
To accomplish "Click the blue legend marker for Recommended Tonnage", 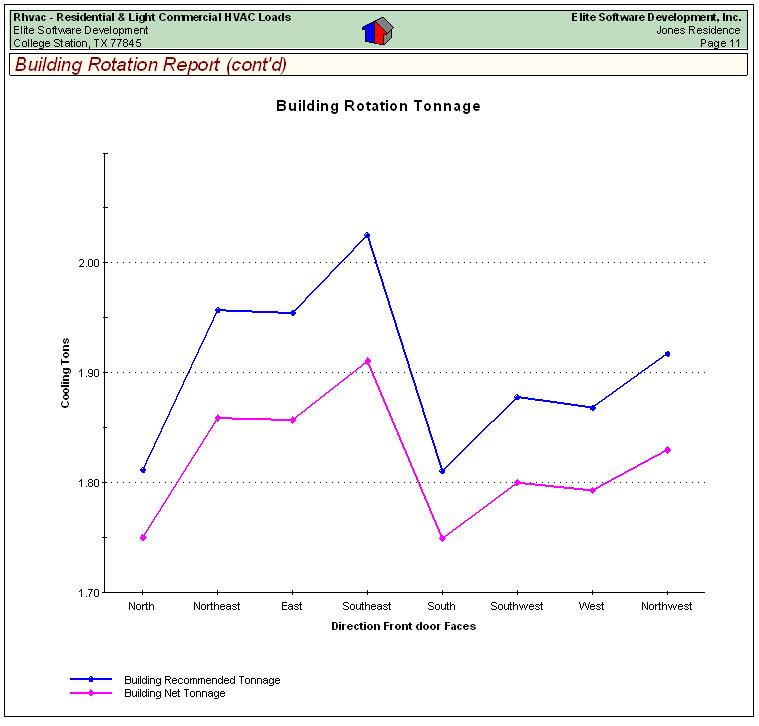I will pyautogui.click(x=91, y=680).
